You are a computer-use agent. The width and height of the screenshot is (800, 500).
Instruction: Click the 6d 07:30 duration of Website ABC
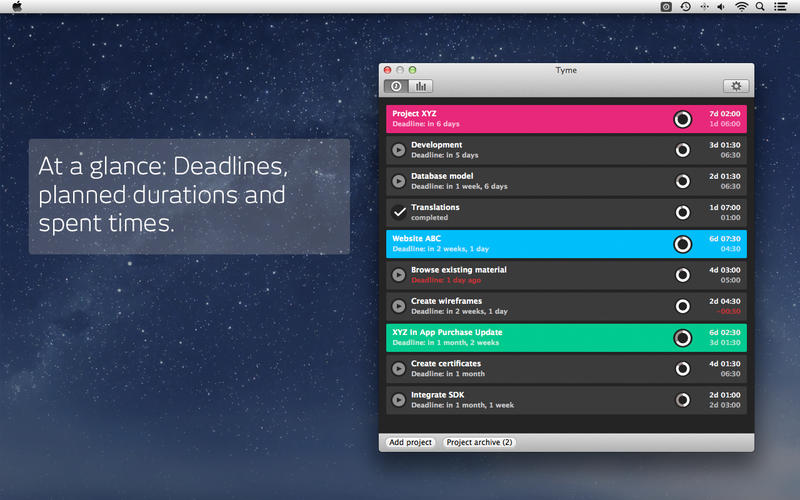click(724, 239)
